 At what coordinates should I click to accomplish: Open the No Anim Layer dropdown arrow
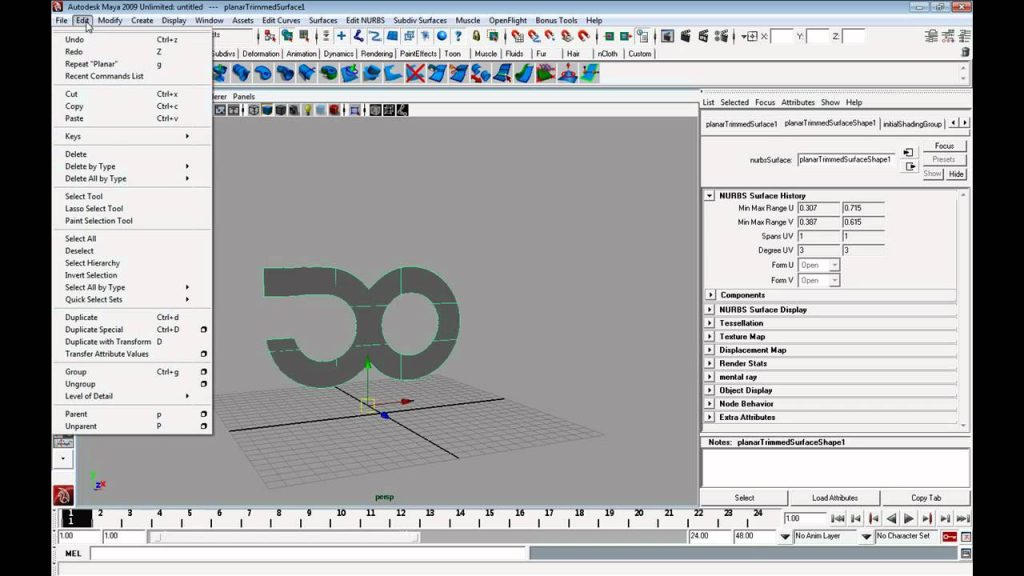click(785, 536)
